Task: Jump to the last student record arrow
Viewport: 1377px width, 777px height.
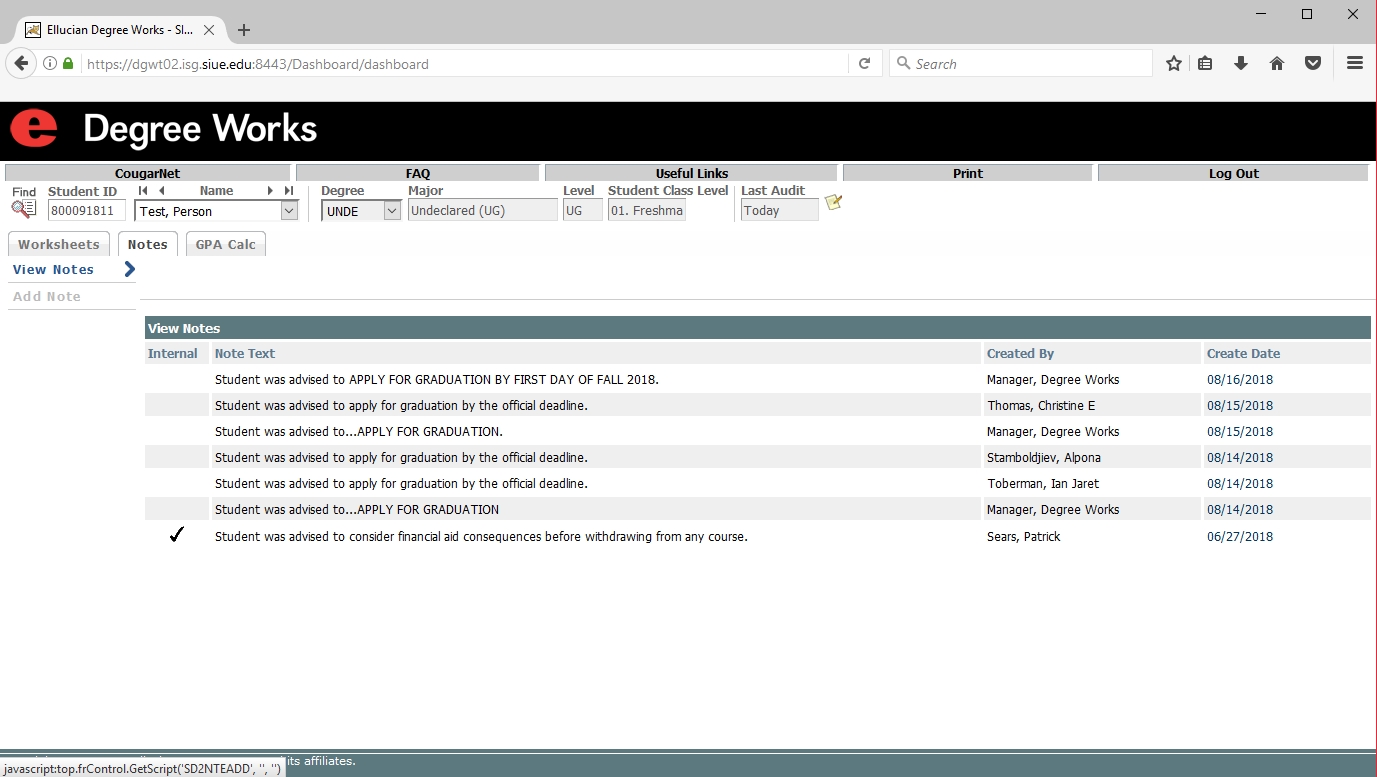Action: 289,191
